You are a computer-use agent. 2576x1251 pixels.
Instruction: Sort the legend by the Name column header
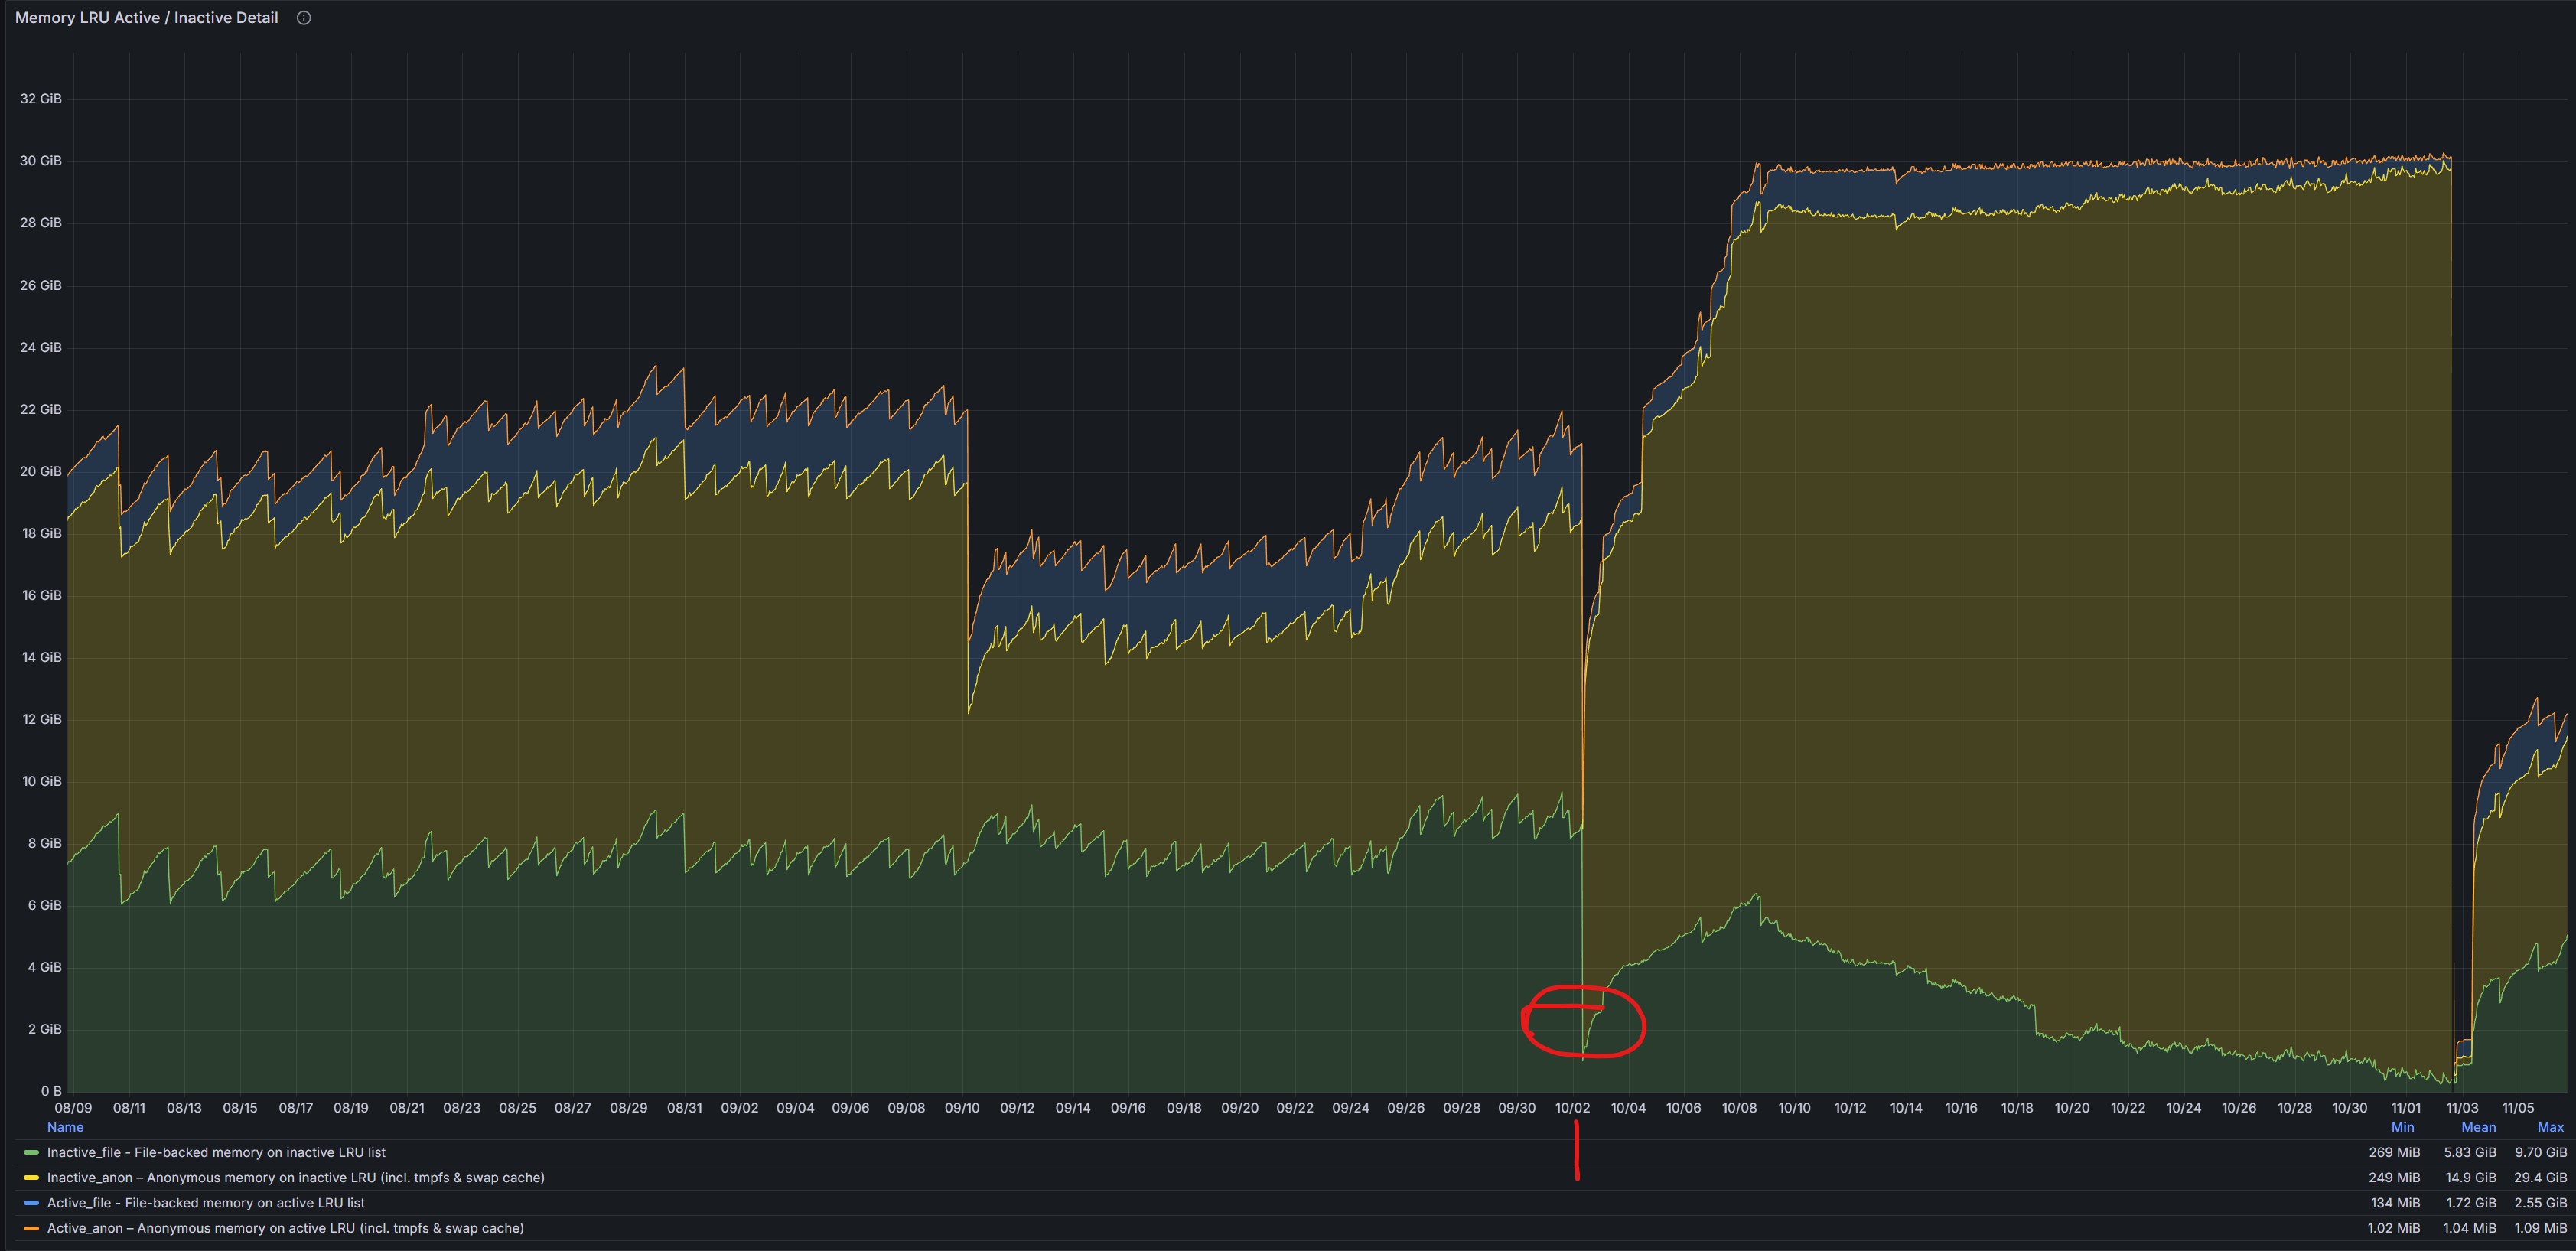pyautogui.click(x=65, y=1127)
